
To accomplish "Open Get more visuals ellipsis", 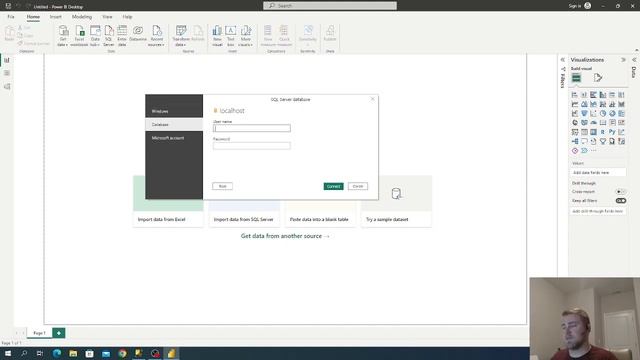I will [x=593, y=151].
